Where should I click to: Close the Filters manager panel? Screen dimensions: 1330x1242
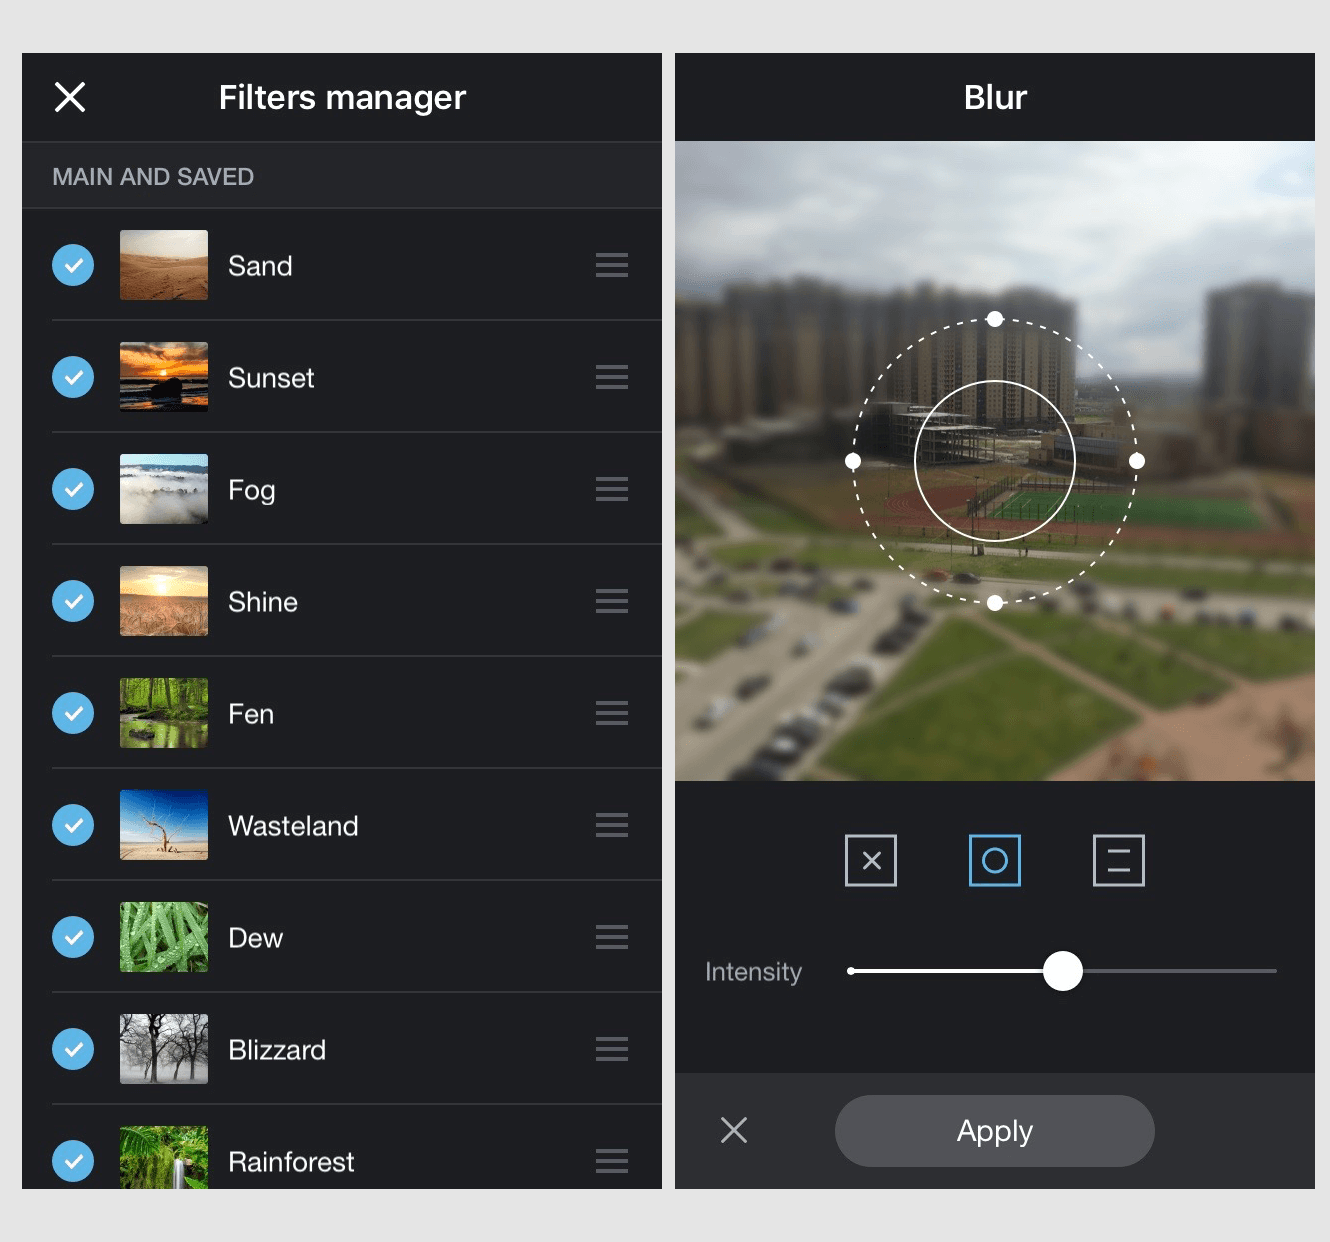70,97
